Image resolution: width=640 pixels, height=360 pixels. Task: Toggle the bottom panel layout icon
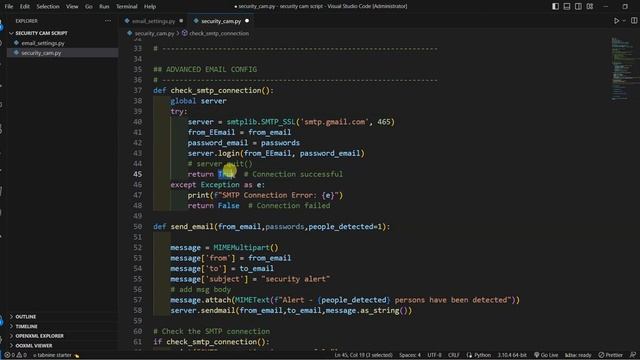[x=567, y=6]
